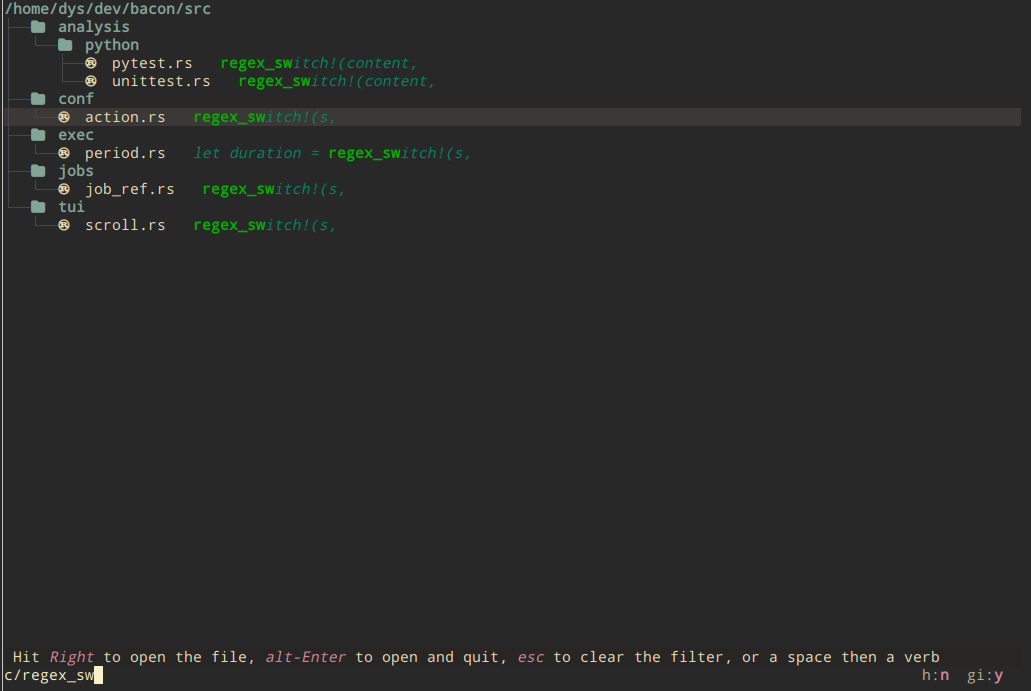Click the Rust icon beside scroll.rs
Screen dimensions: 1031x691
[64, 225]
